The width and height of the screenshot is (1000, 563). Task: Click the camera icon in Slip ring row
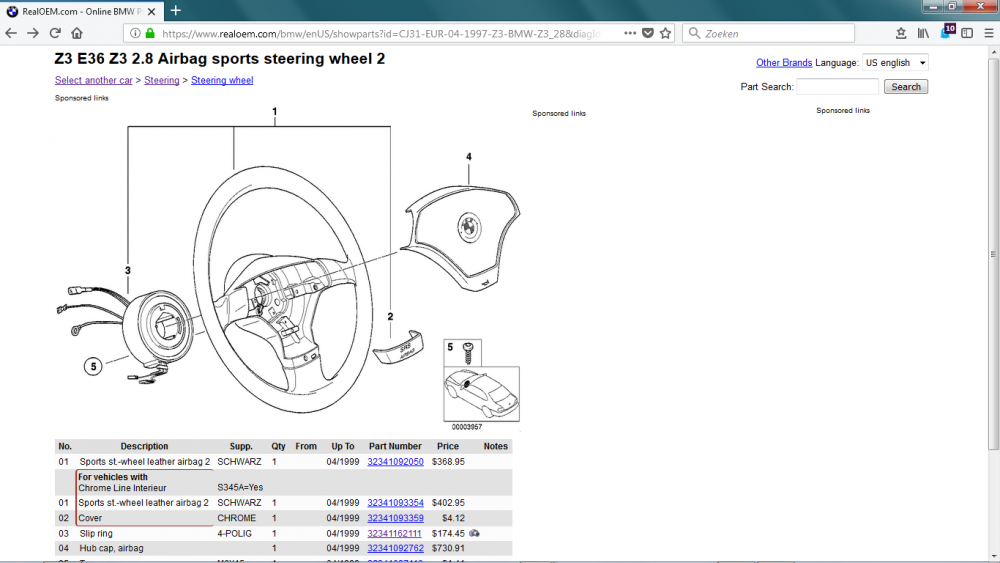click(474, 533)
